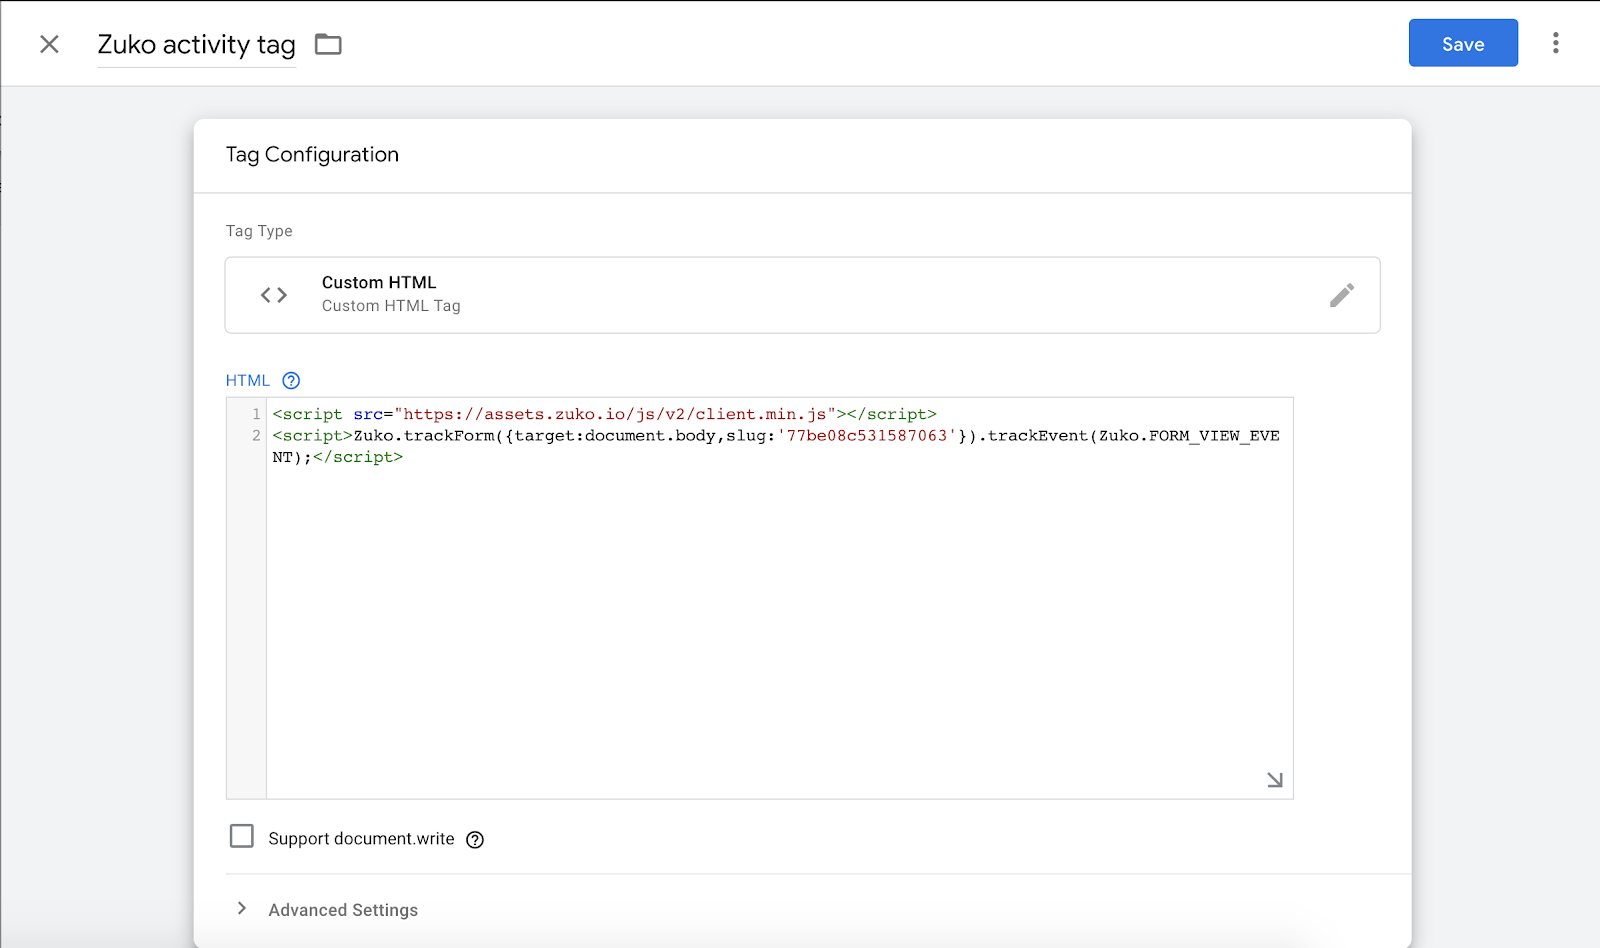Save the Zuko activity tag
Viewport: 1600px width, 948px height.
coord(1462,43)
